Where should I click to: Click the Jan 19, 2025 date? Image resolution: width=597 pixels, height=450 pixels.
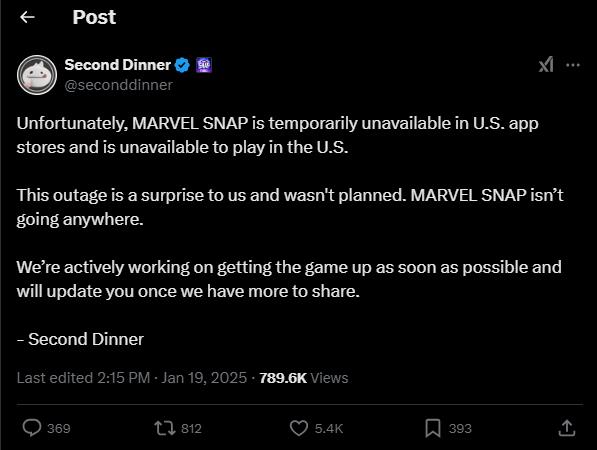coord(204,378)
